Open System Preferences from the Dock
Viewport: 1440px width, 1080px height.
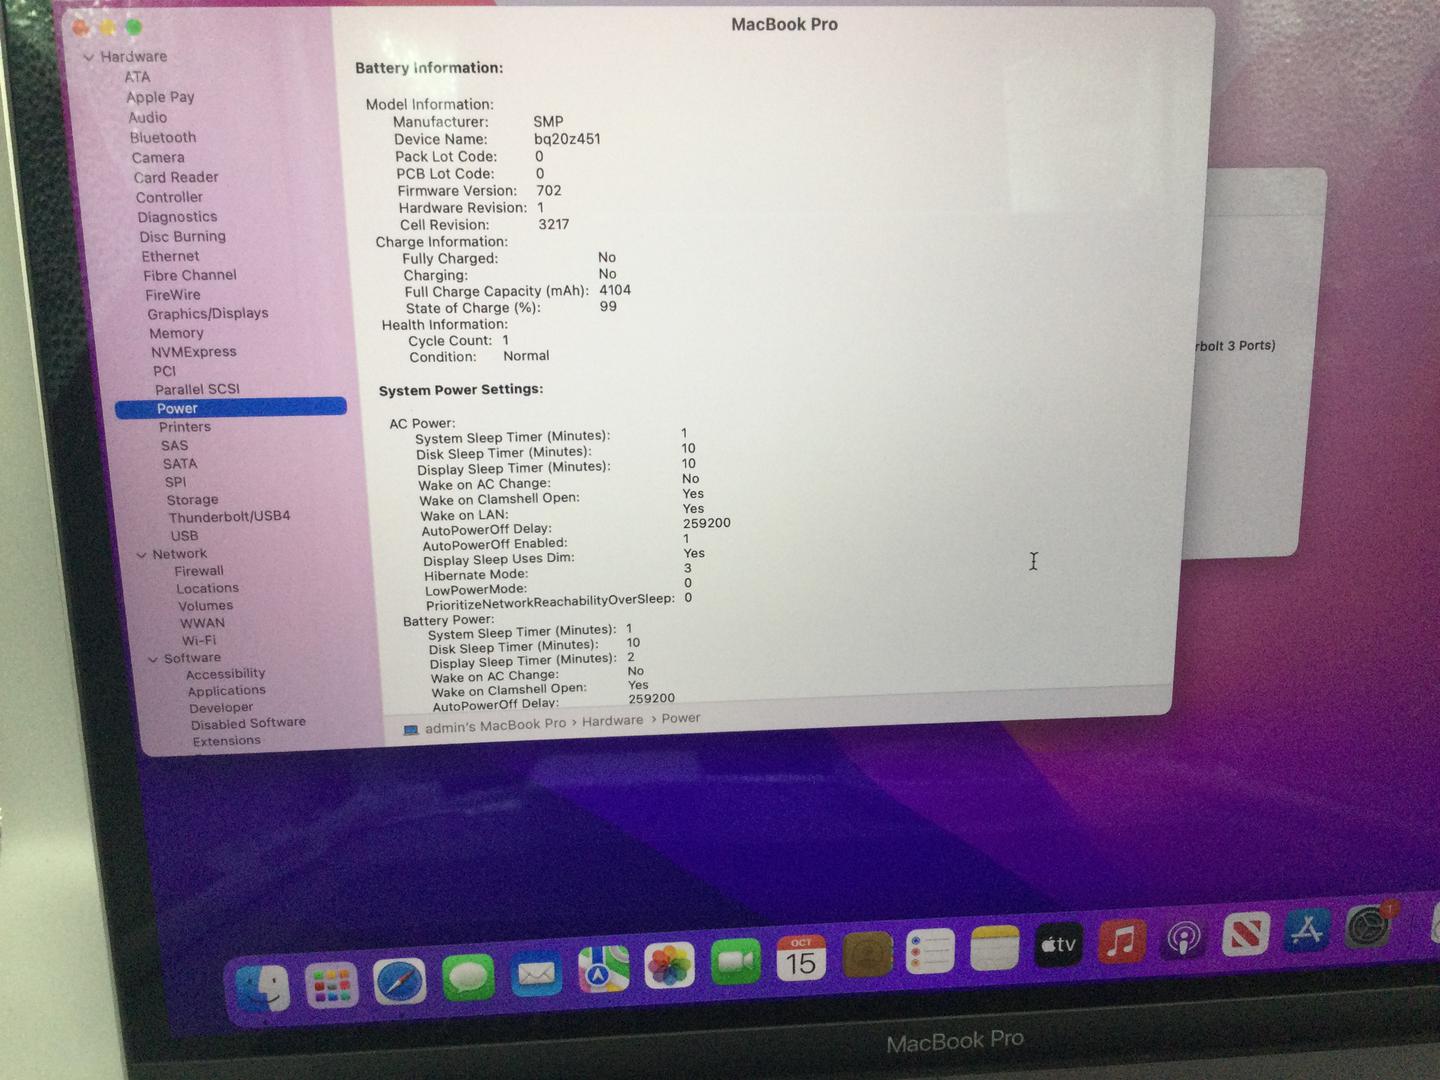[x=1368, y=927]
